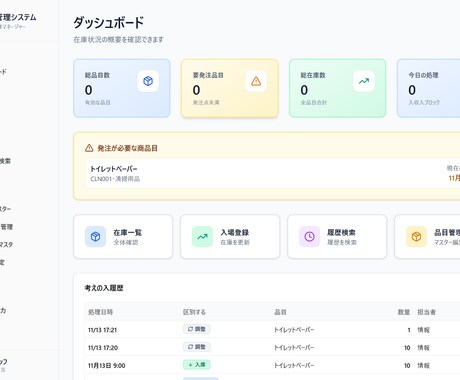Click the 発注点未満 caption under 要発注品目
This screenshot has width=460, height=380.
tap(206, 102)
